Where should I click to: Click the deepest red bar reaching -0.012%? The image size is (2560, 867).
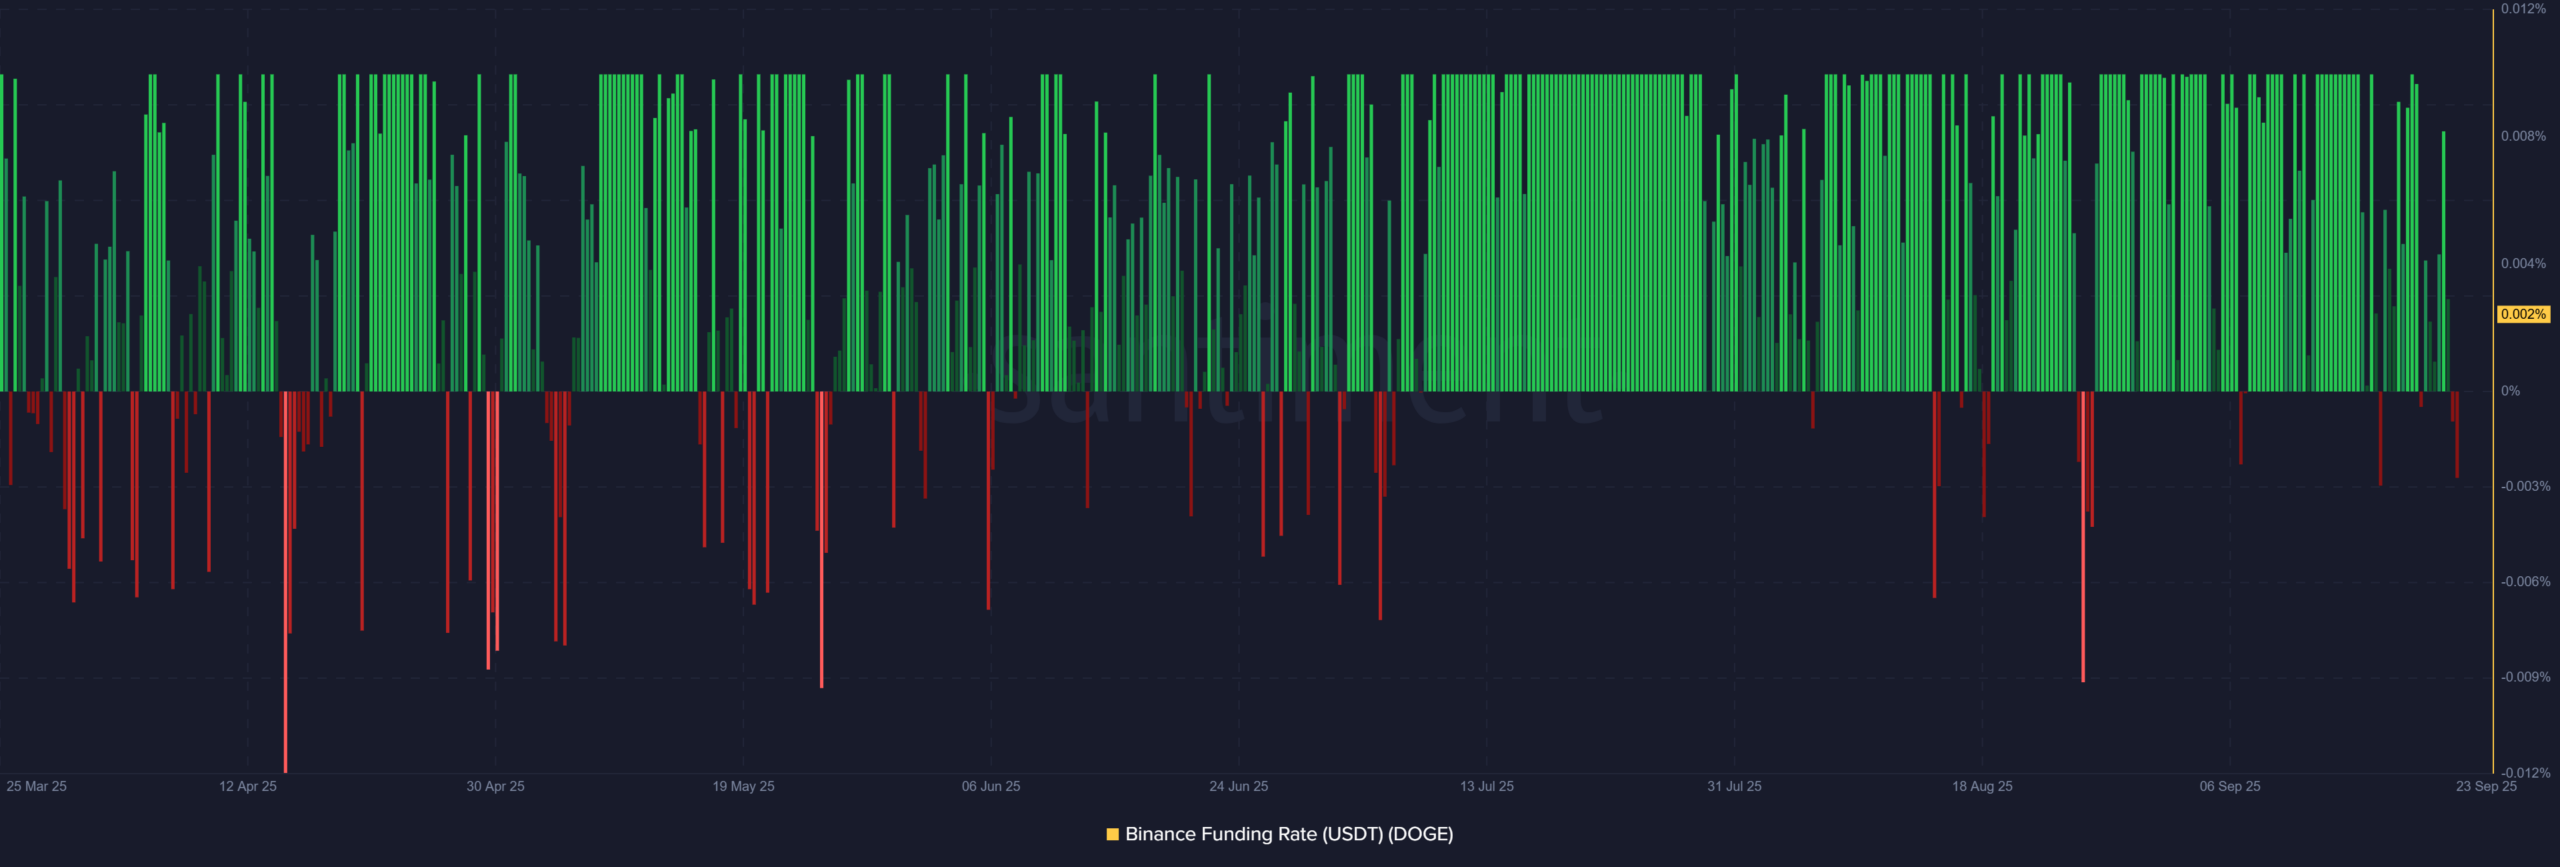point(286,700)
